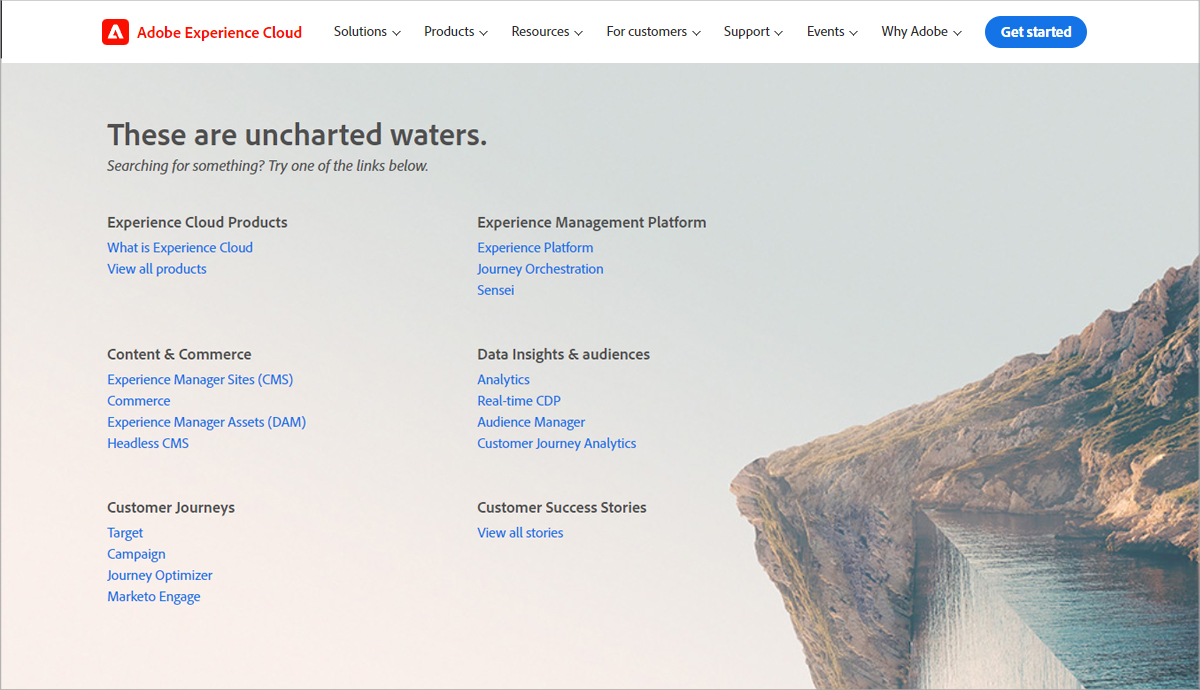
Task: Open the Journey Optimizer link
Action: (x=160, y=575)
